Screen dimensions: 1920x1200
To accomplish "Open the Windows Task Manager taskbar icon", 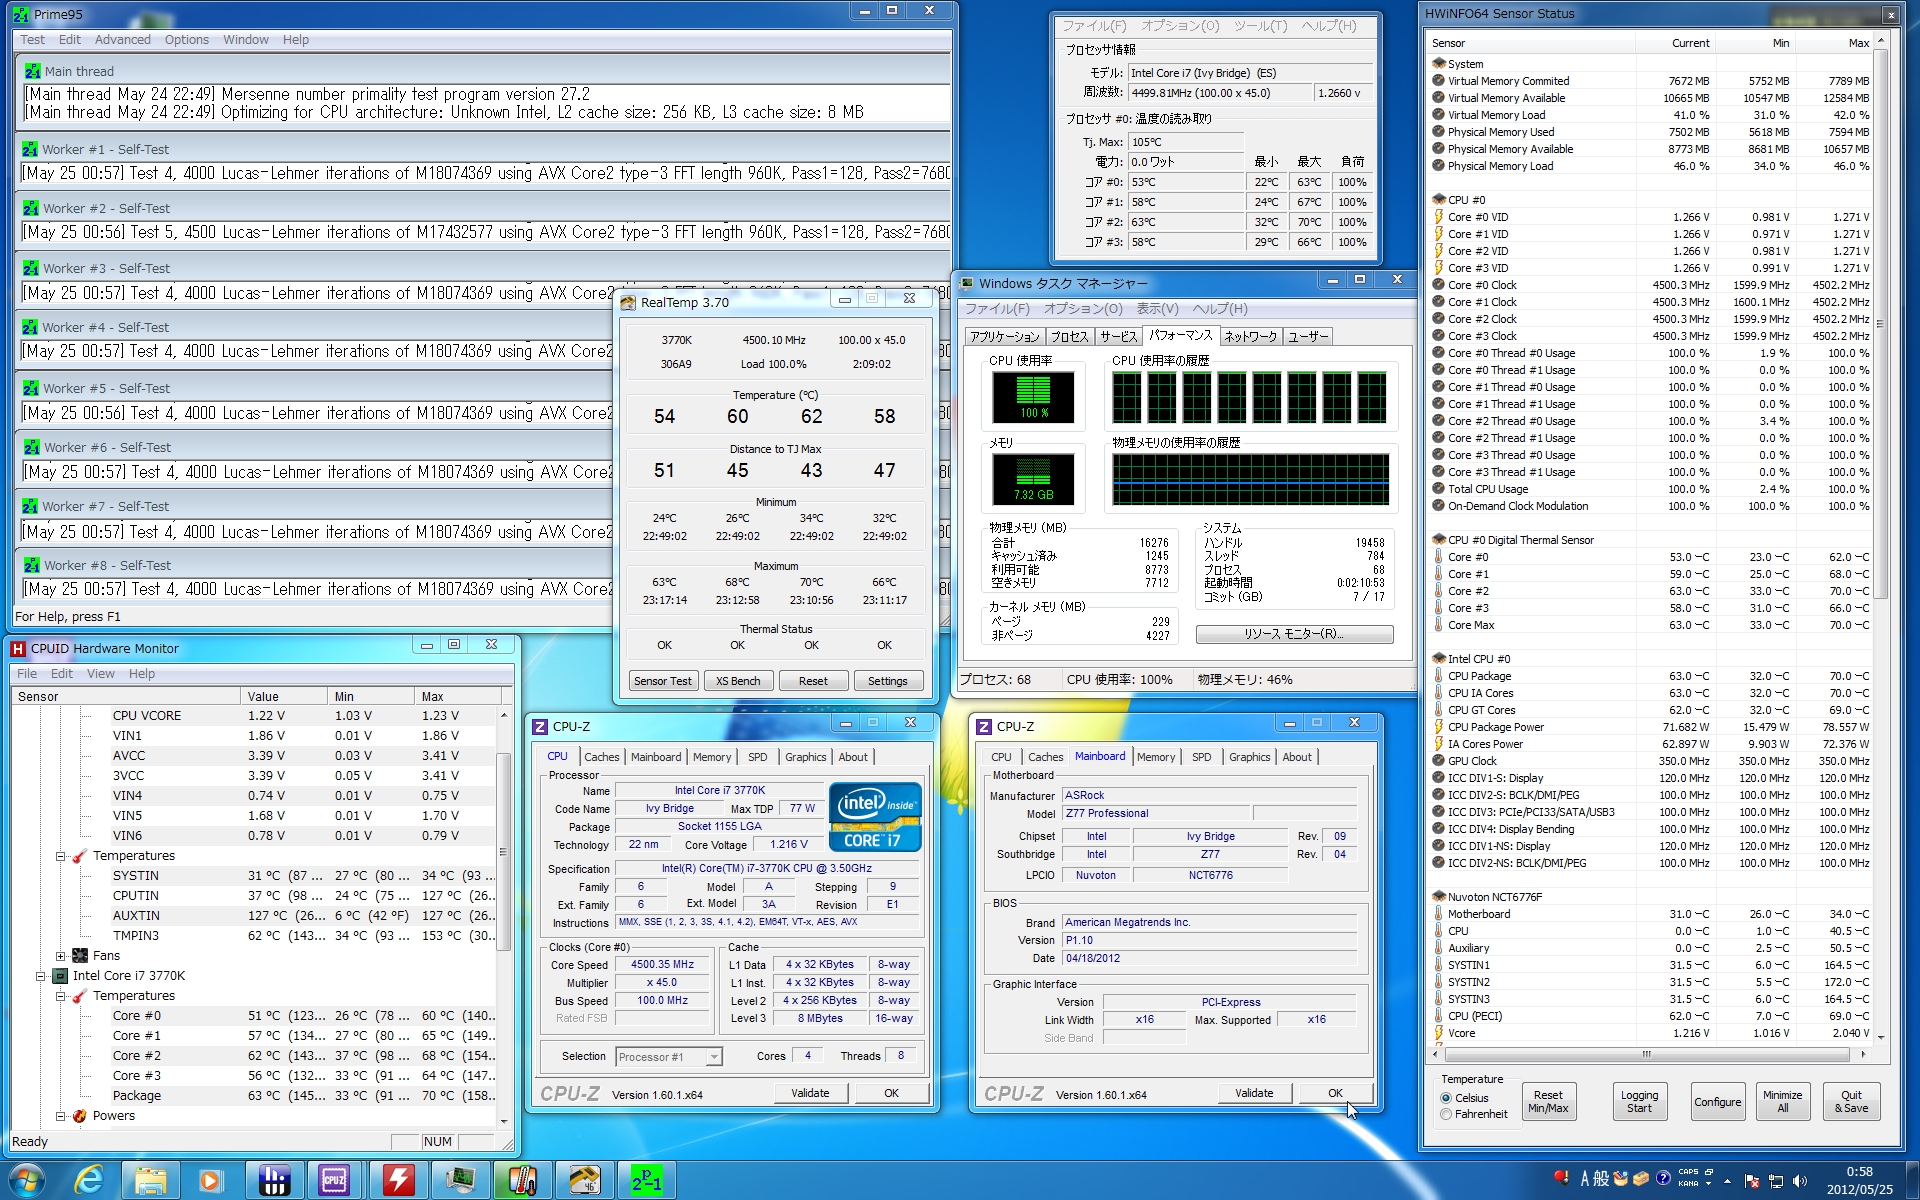I will pyautogui.click(x=460, y=1180).
